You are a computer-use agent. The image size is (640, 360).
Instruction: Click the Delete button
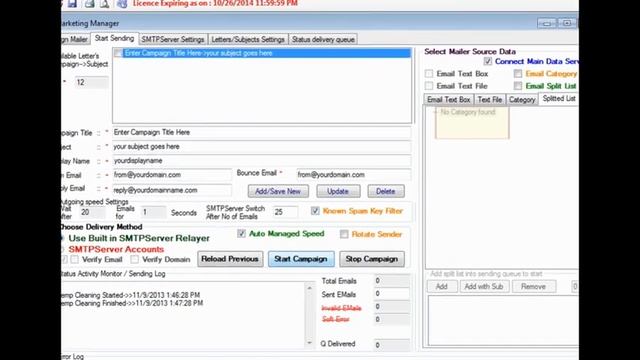386,191
